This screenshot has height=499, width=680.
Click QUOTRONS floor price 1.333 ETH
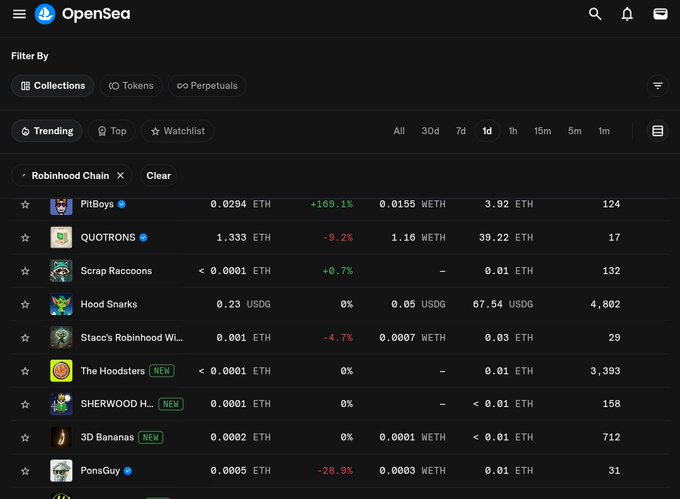pos(243,238)
